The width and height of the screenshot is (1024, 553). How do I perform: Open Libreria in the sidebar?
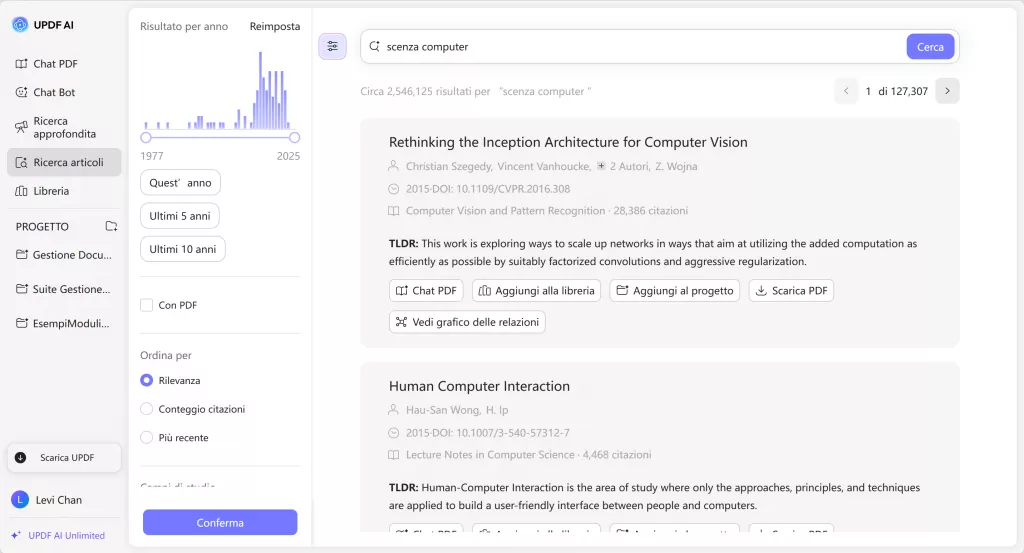tap(50, 191)
